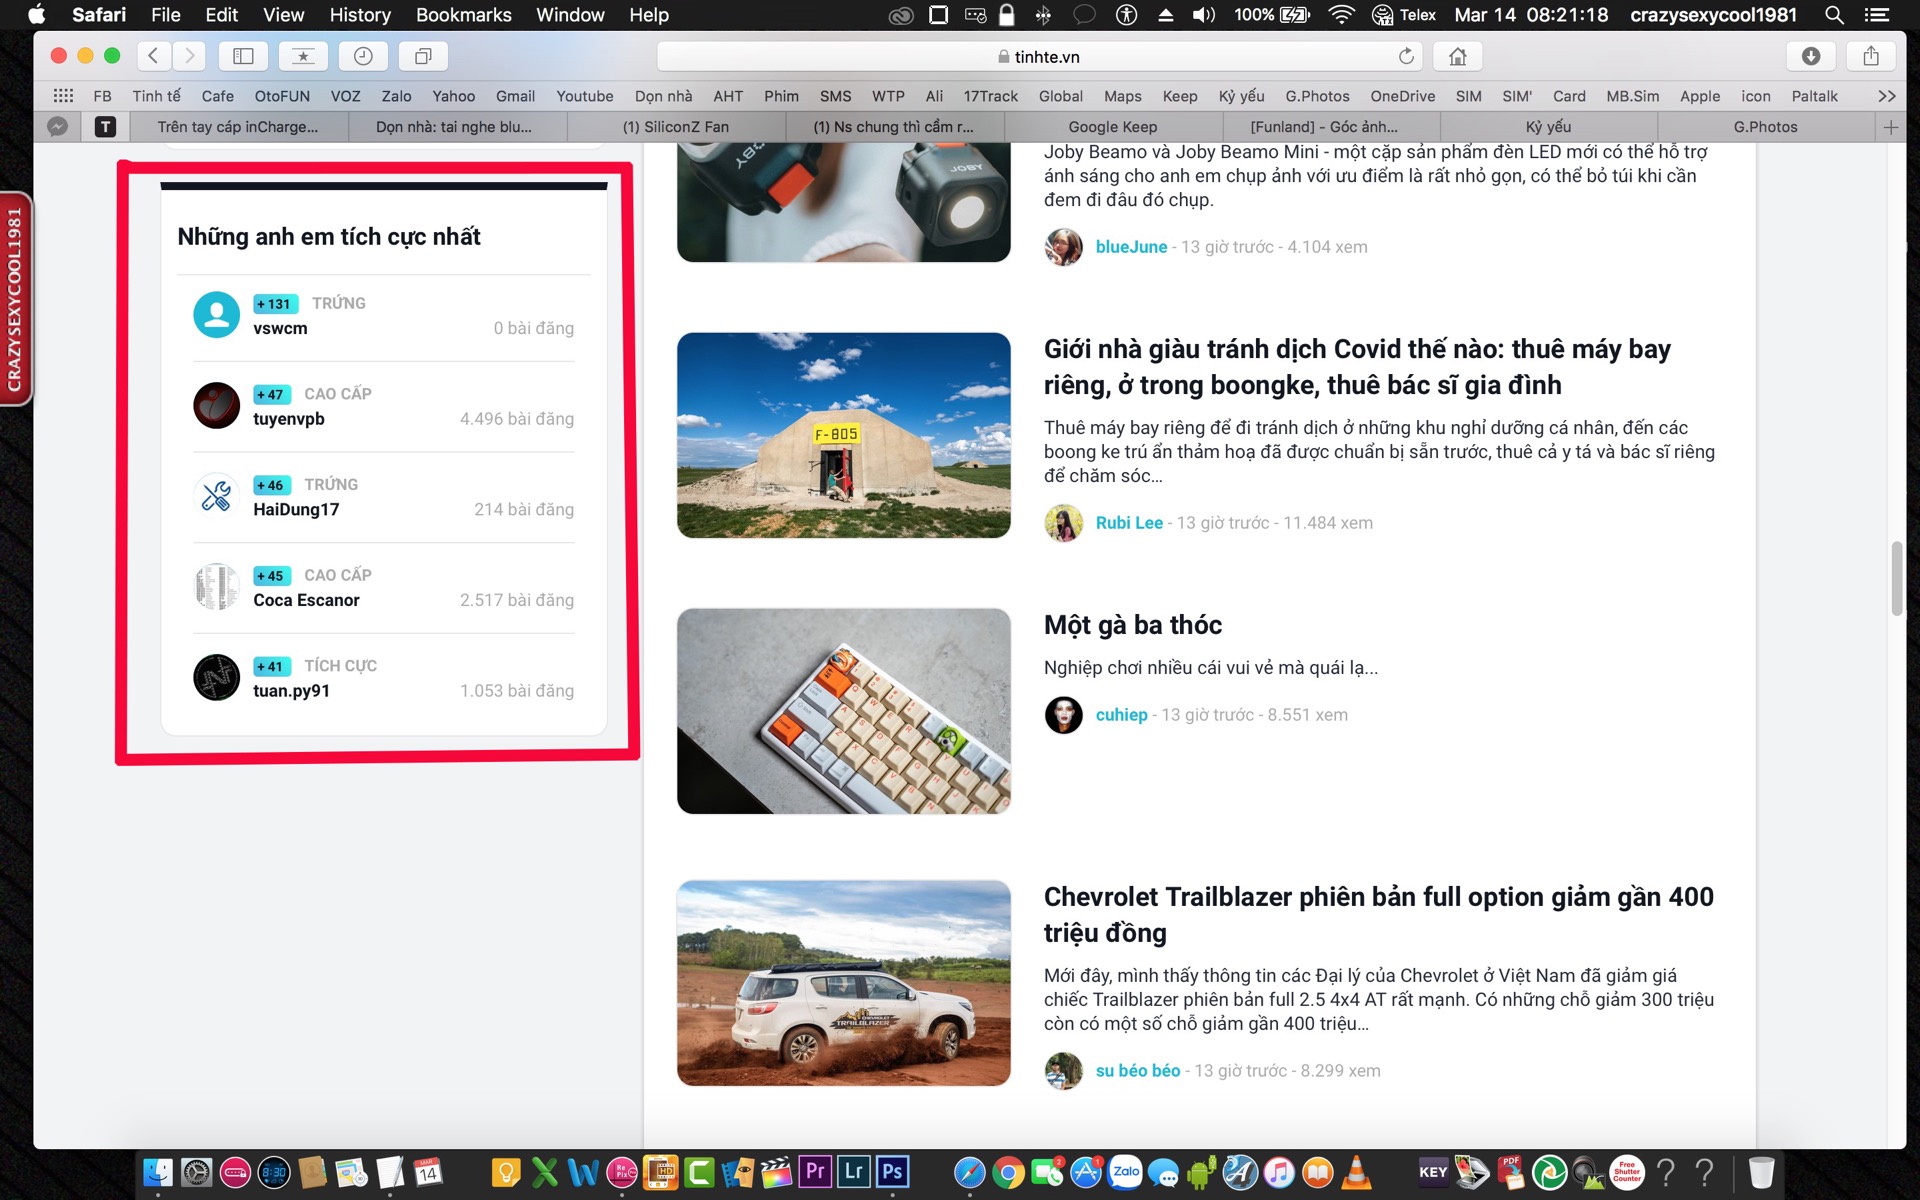Go forward with Safari's forward arrow
1920x1200 pixels.
(189, 56)
